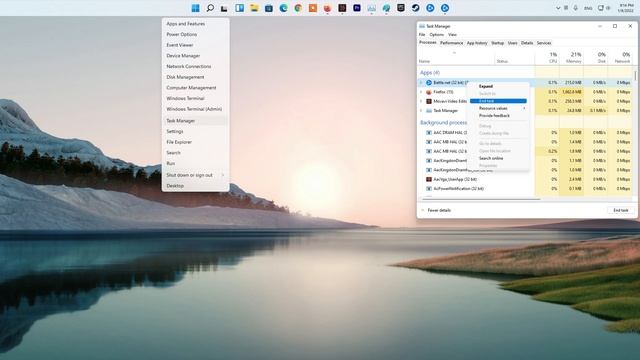Open the orange square app on taskbar
This screenshot has width=640, height=360.
pyautogui.click(x=313, y=8)
